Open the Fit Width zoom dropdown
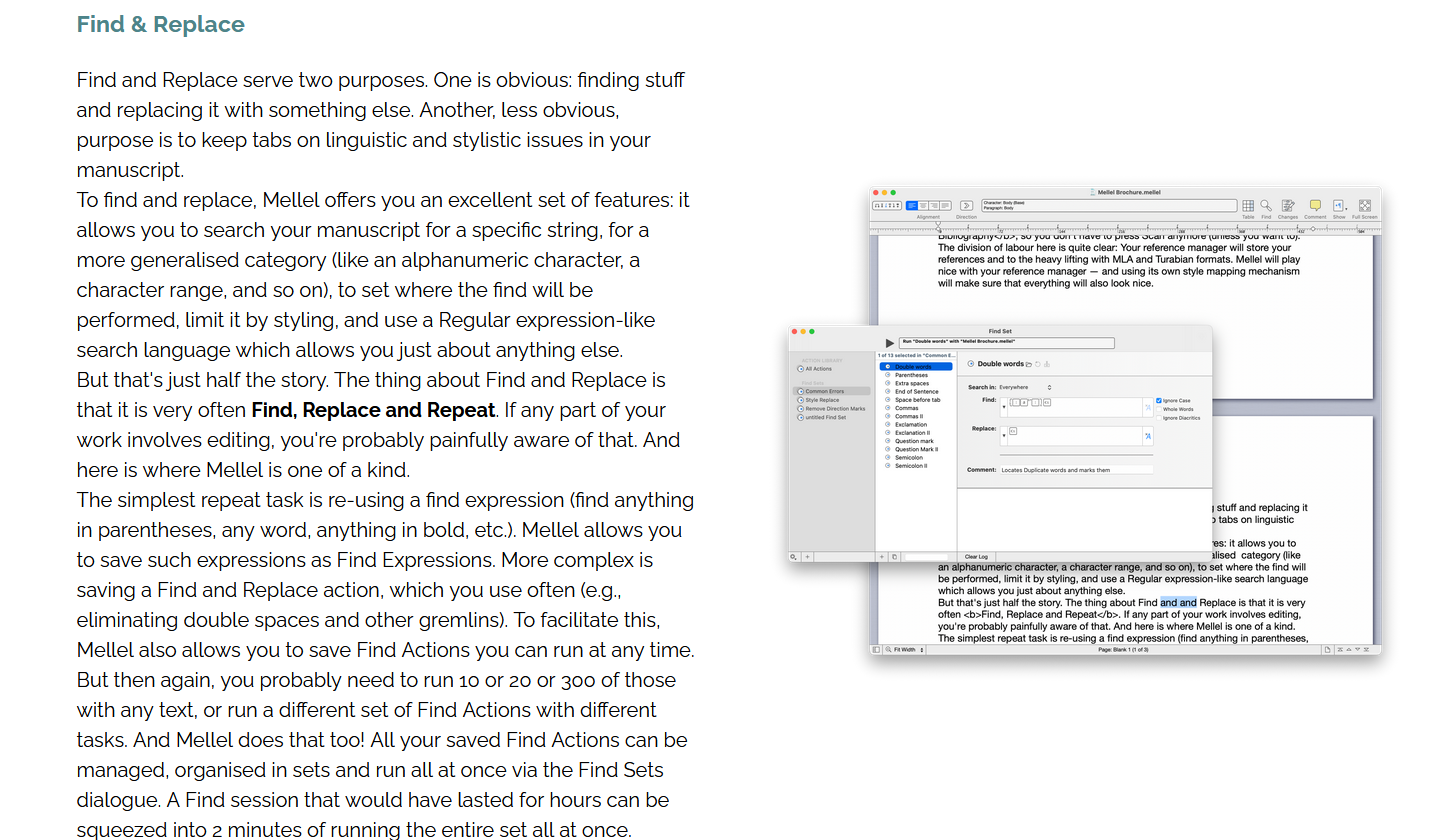The height and width of the screenshot is (840, 1433). pos(905,650)
